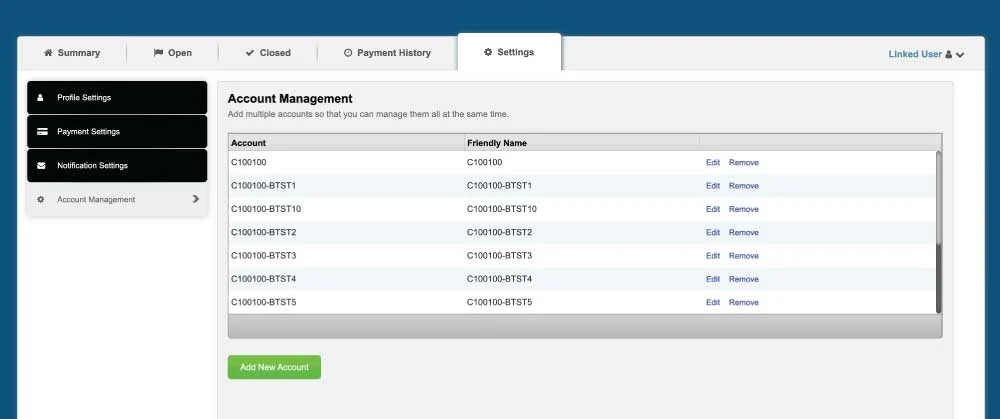Image resolution: width=1000 pixels, height=419 pixels.
Task: Select Account Management in sidebar
Action: coord(117,200)
